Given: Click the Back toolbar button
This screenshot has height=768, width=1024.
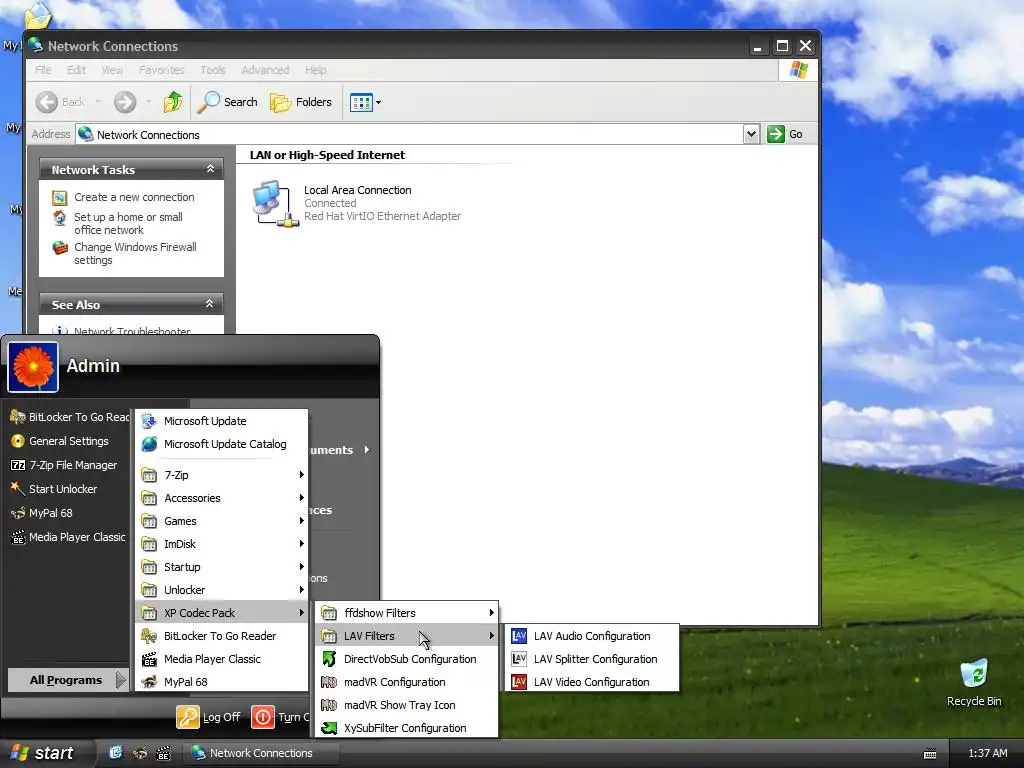Looking at the screenshot, I should point(61,102).
